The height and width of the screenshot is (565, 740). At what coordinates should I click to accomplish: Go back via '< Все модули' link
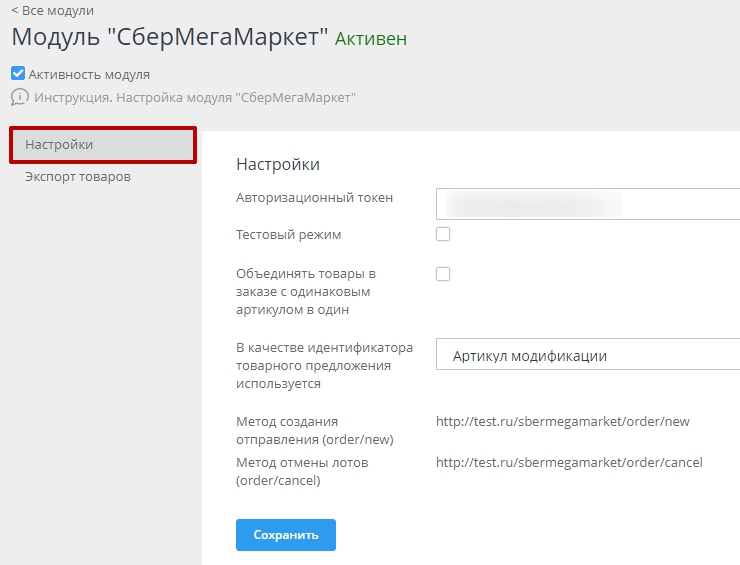(52, 10)
